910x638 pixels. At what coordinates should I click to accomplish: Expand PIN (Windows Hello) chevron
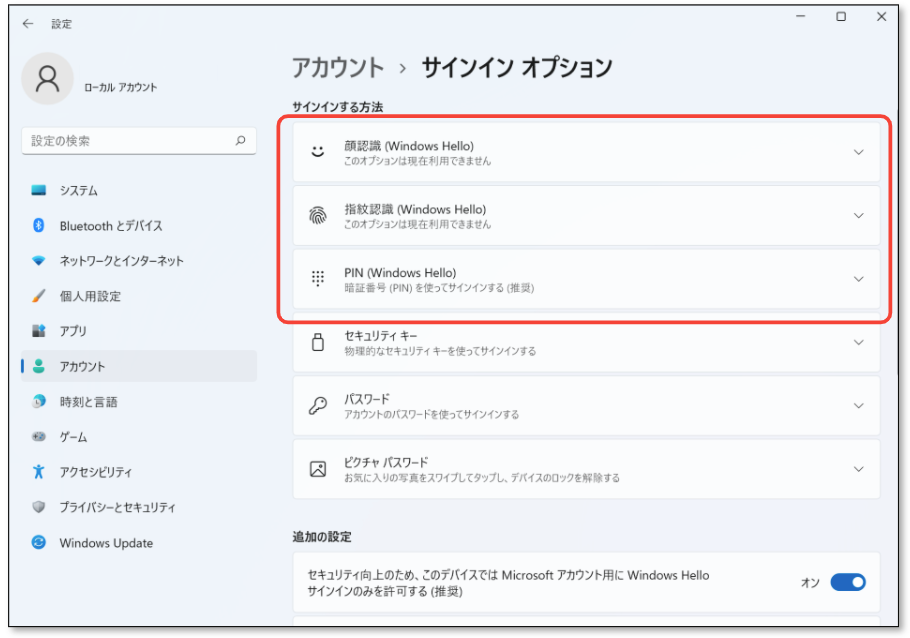(858, 279)
